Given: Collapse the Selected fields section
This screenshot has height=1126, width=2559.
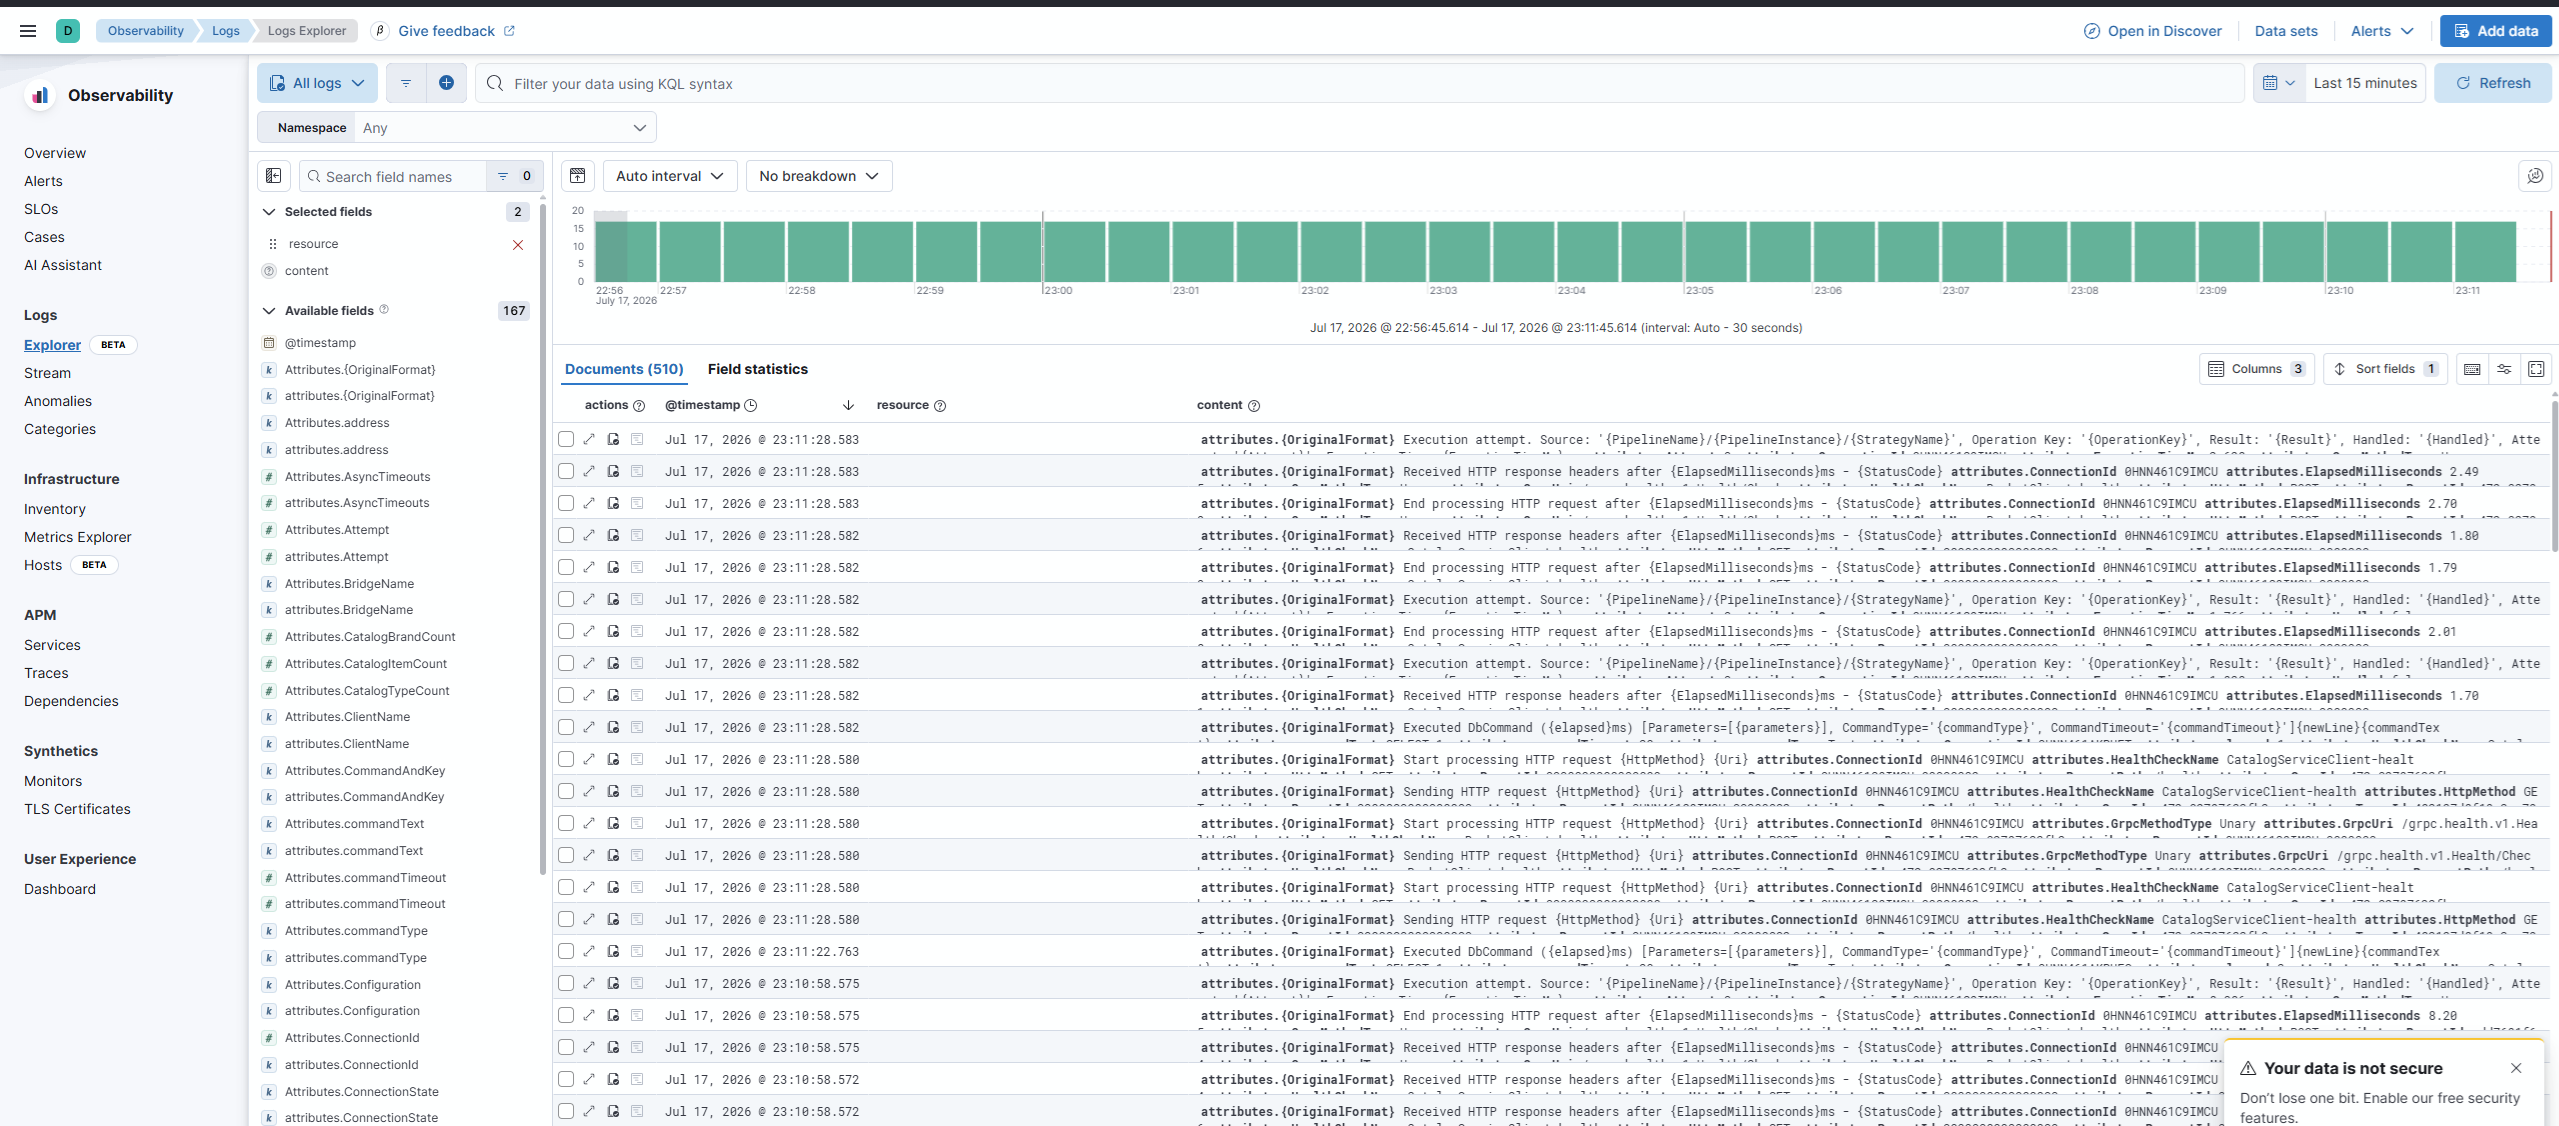Looking at the screenshot, I should 268,212.
